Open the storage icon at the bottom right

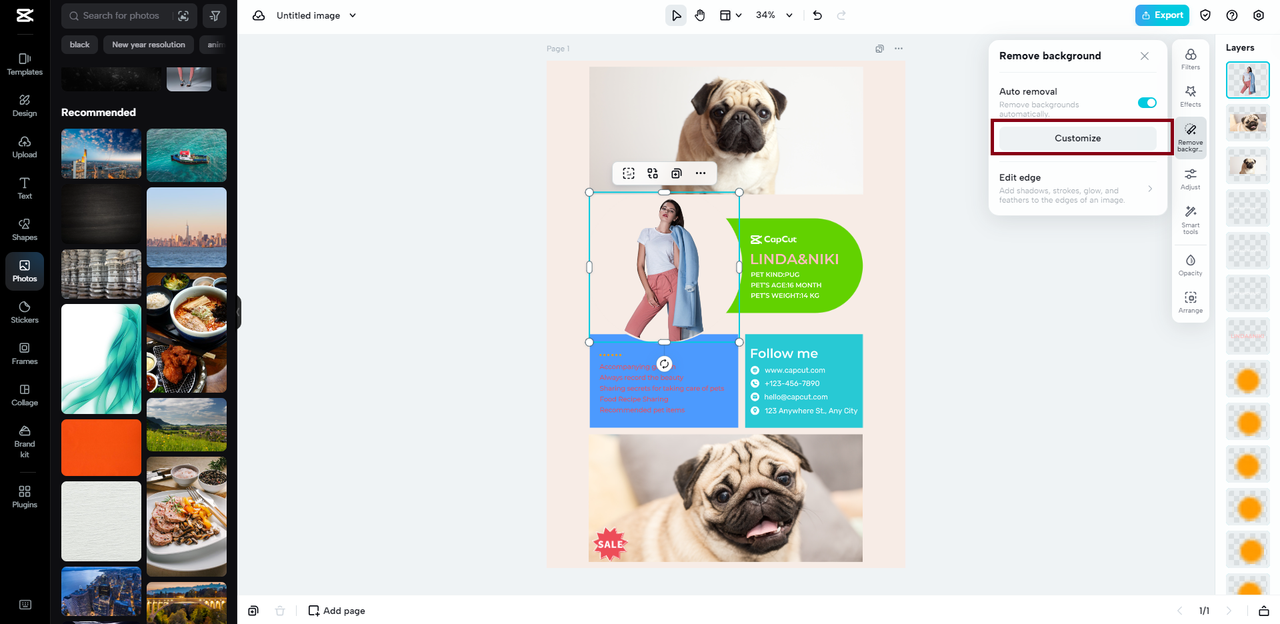pyautogui.click(x=1264, y=610)
